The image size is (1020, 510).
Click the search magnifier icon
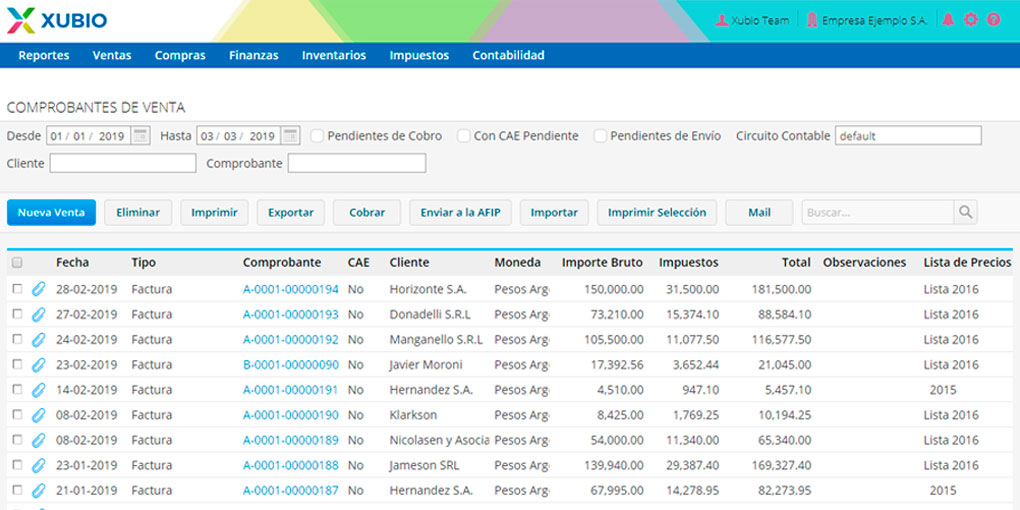tap(965, 212)
